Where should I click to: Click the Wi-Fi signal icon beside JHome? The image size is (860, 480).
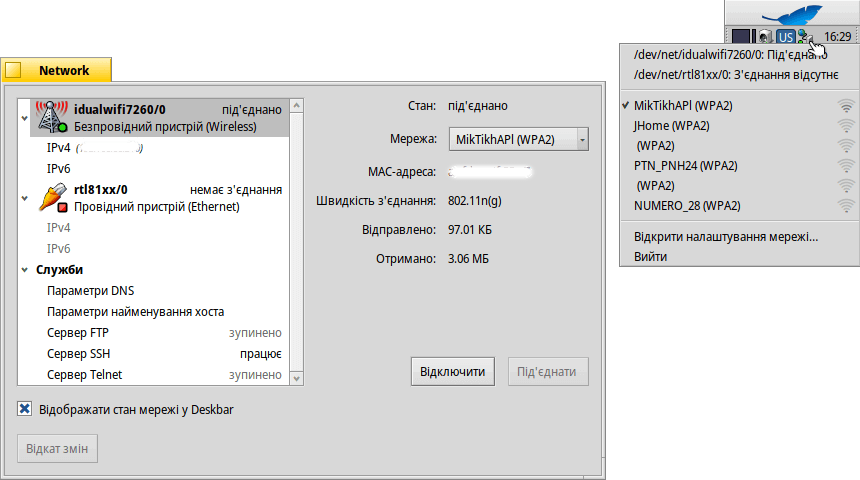(846, 126)
